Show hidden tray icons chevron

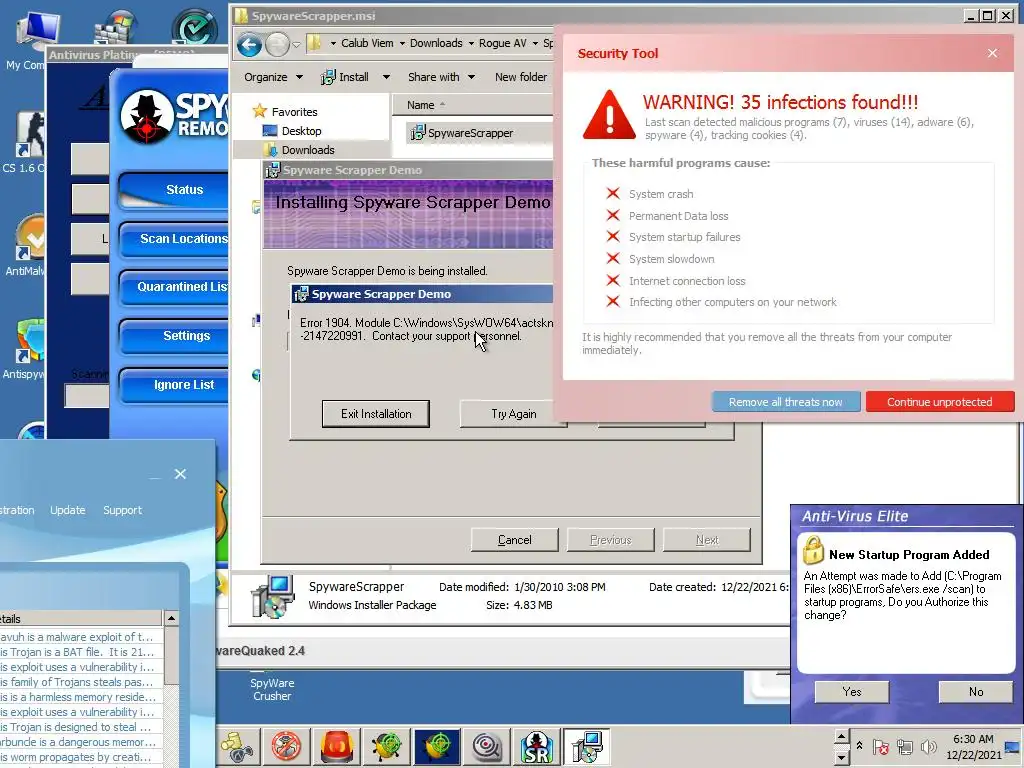point(859,745)
